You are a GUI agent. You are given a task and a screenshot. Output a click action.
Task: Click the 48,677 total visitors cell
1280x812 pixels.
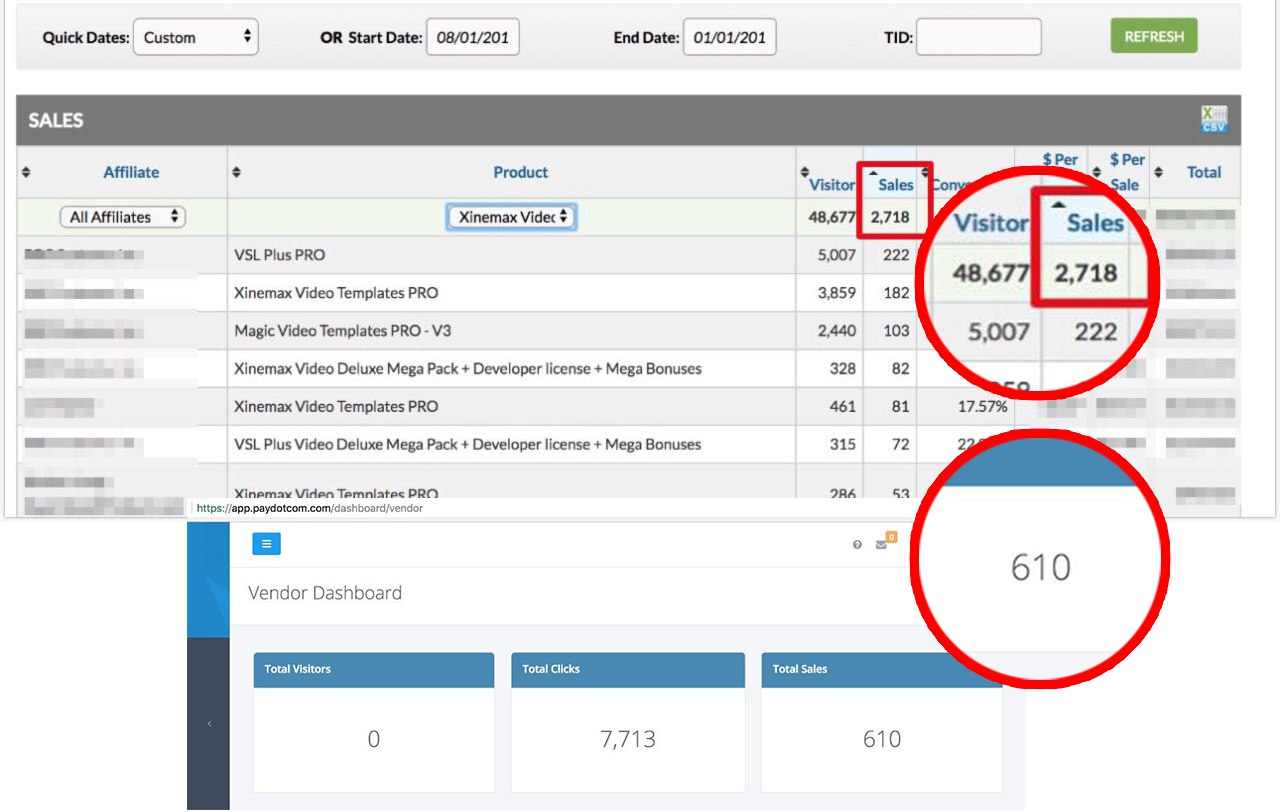click(832, 217)
